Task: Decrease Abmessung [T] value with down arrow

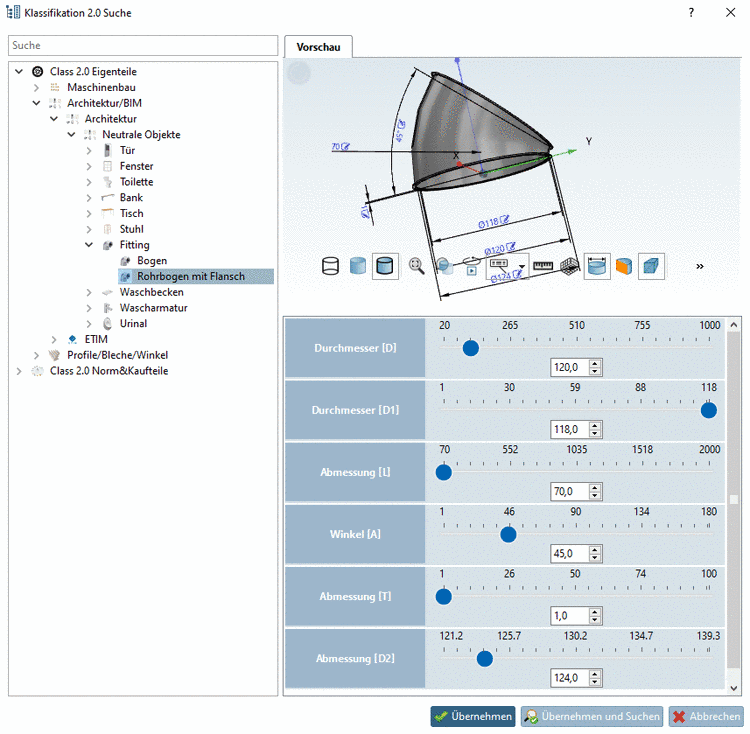Action: [595, 620]
